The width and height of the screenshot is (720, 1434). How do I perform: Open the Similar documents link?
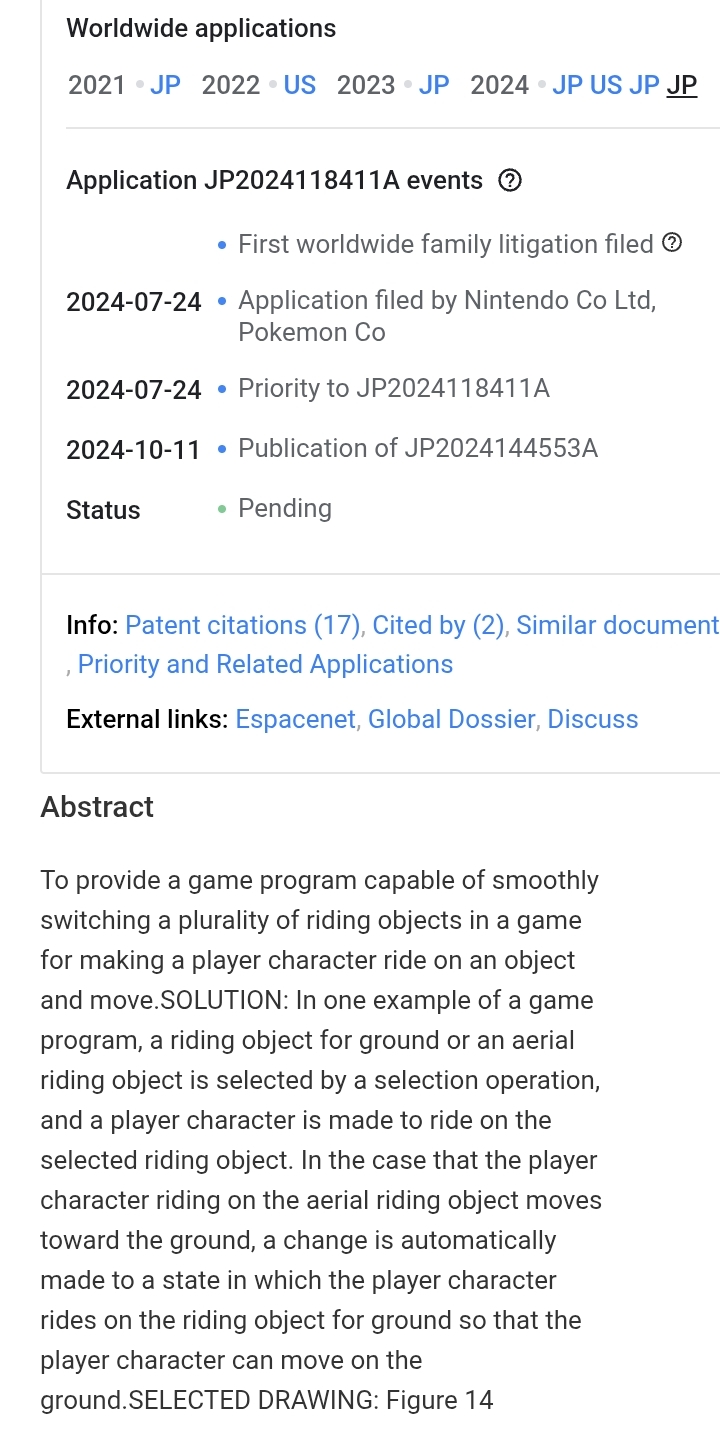click(618, 626)
